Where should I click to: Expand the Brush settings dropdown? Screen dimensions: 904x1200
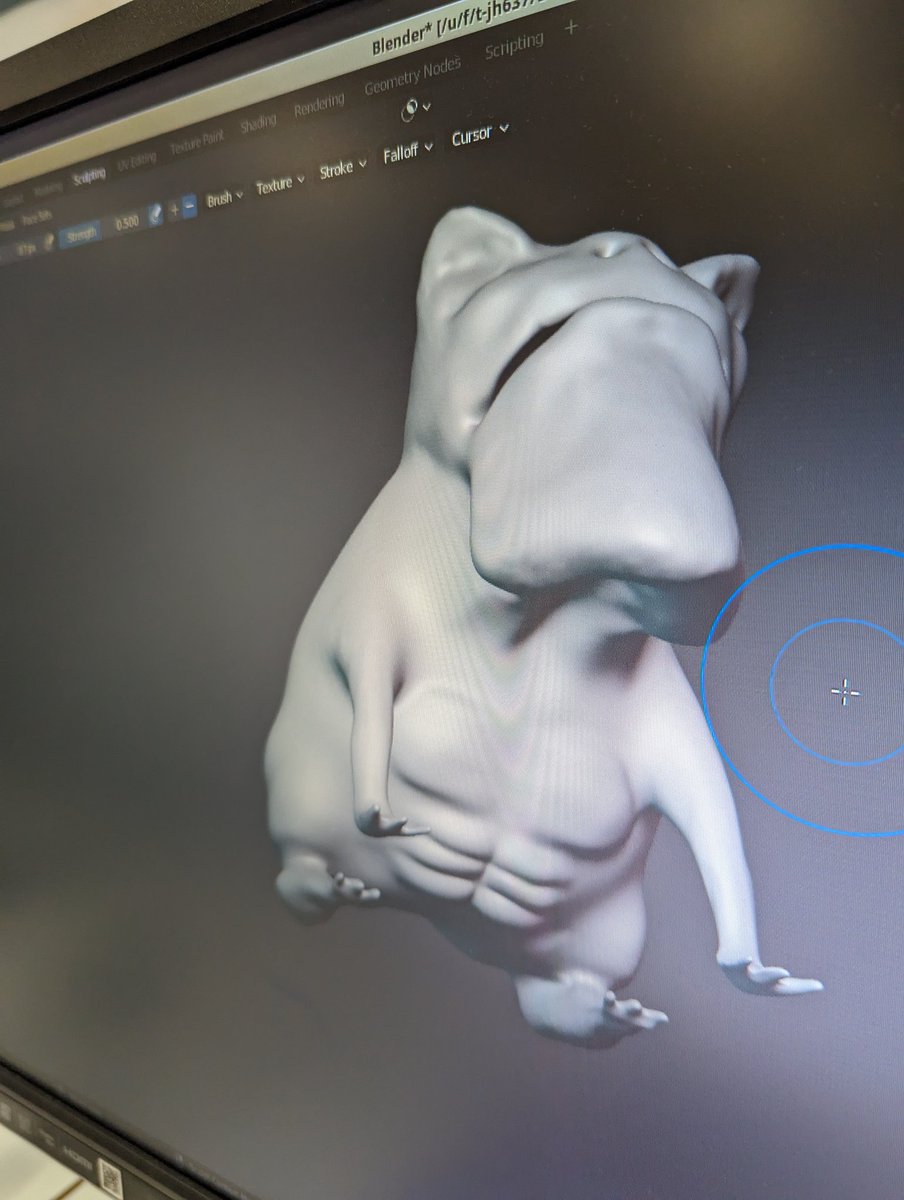pyautogui.click(x=225, y=198)
